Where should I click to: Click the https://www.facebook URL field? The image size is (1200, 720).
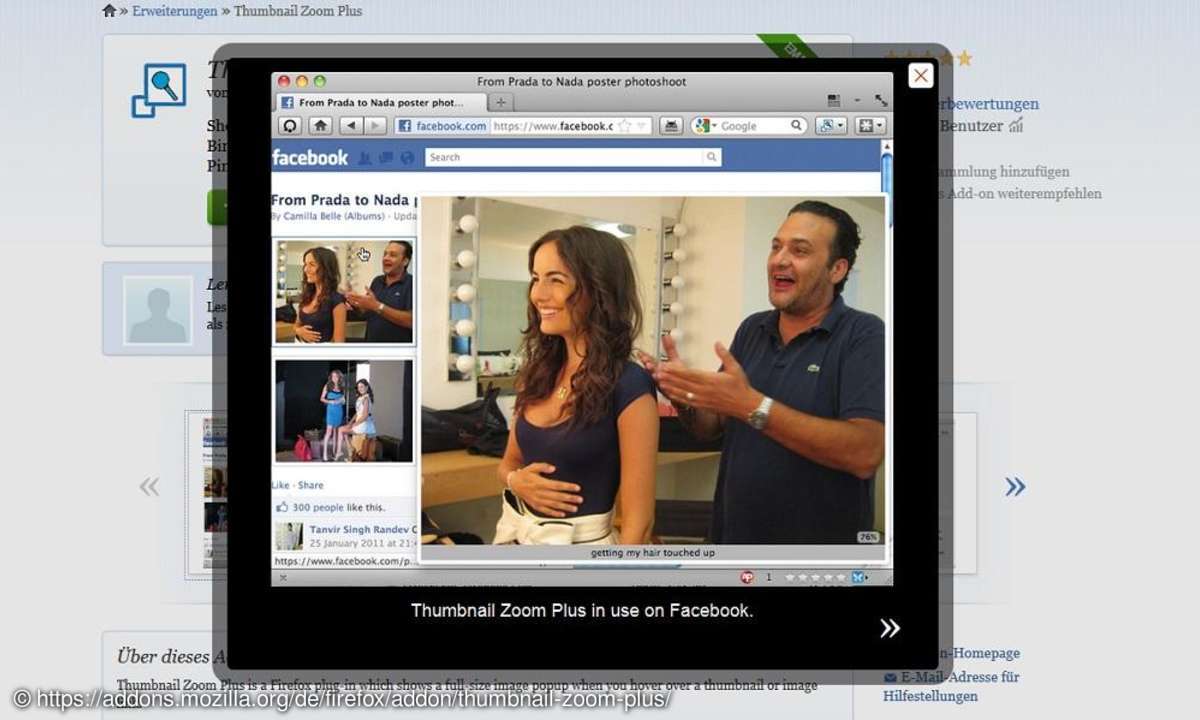tap(552, 126)
